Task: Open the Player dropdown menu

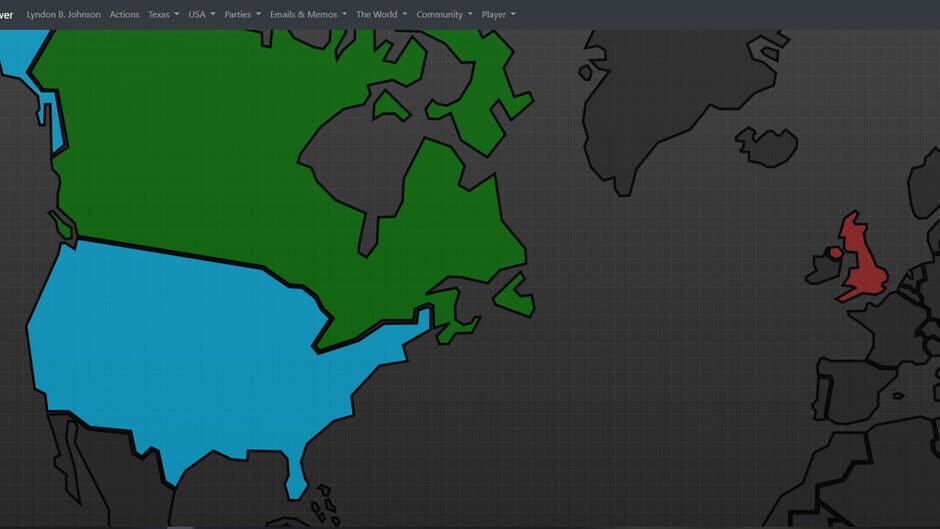Action: click(x=498, y=14)
